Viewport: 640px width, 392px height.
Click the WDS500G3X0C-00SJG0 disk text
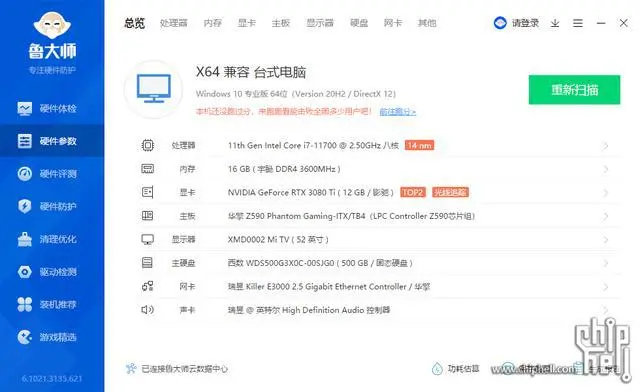pos(320,263)
